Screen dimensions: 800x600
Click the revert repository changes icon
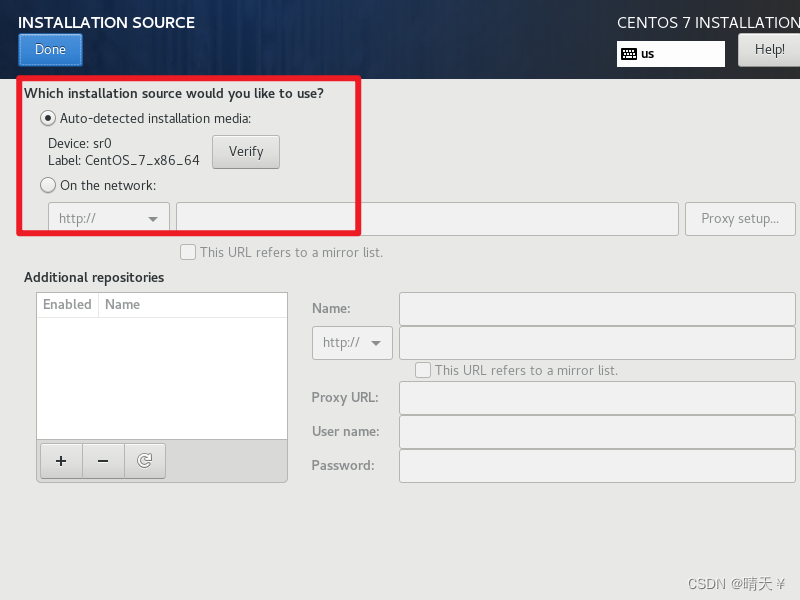pyautogui.click(x=145, y=461)
